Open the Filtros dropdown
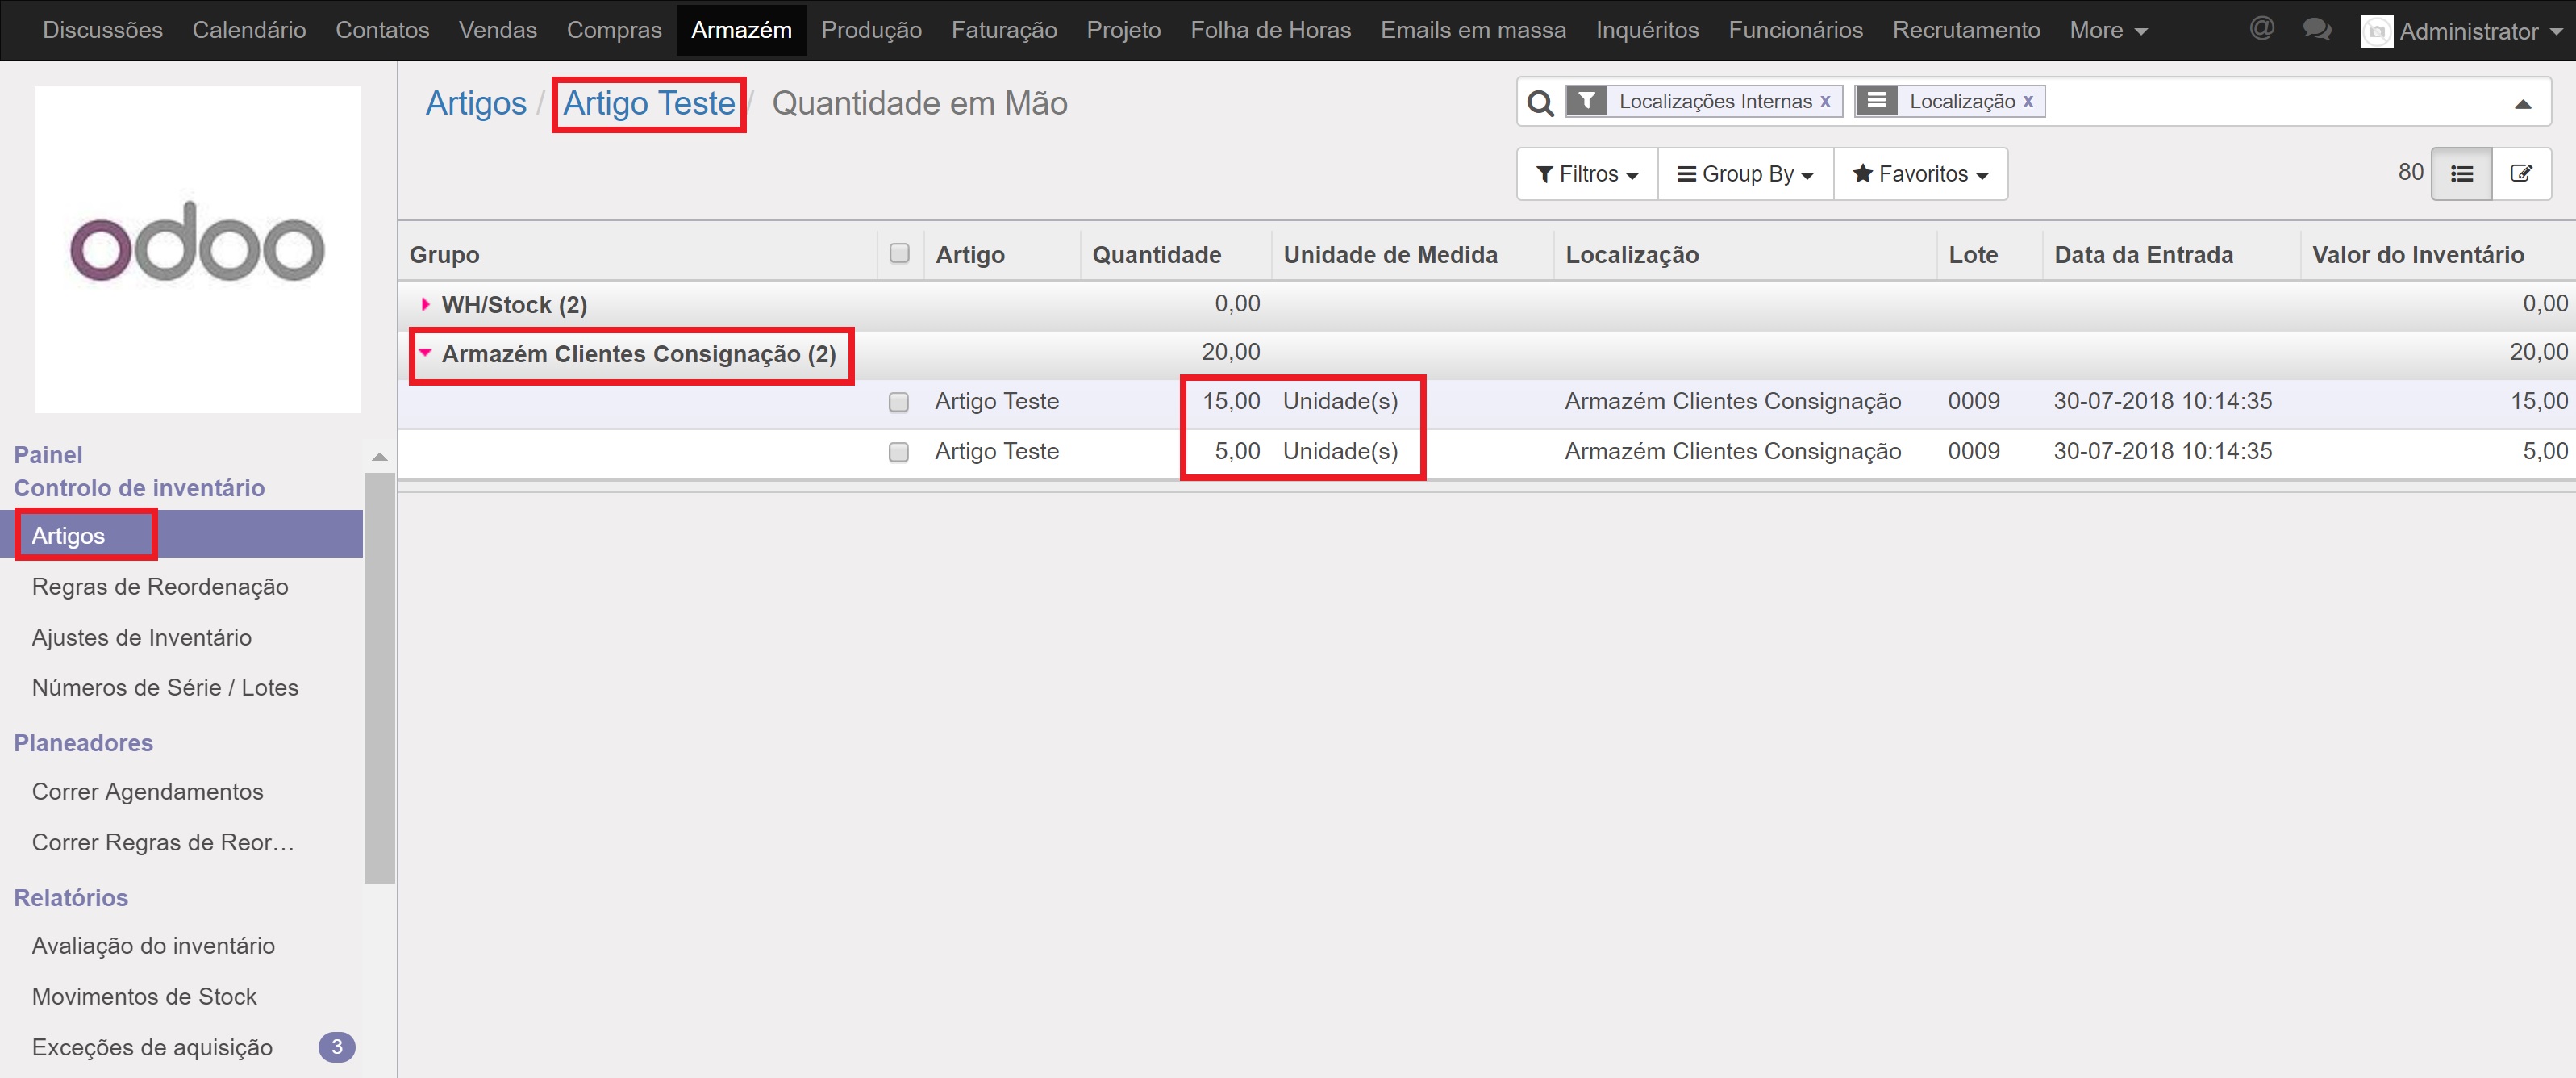Screen dimensions: 2576x1078 click(1587, 174)
